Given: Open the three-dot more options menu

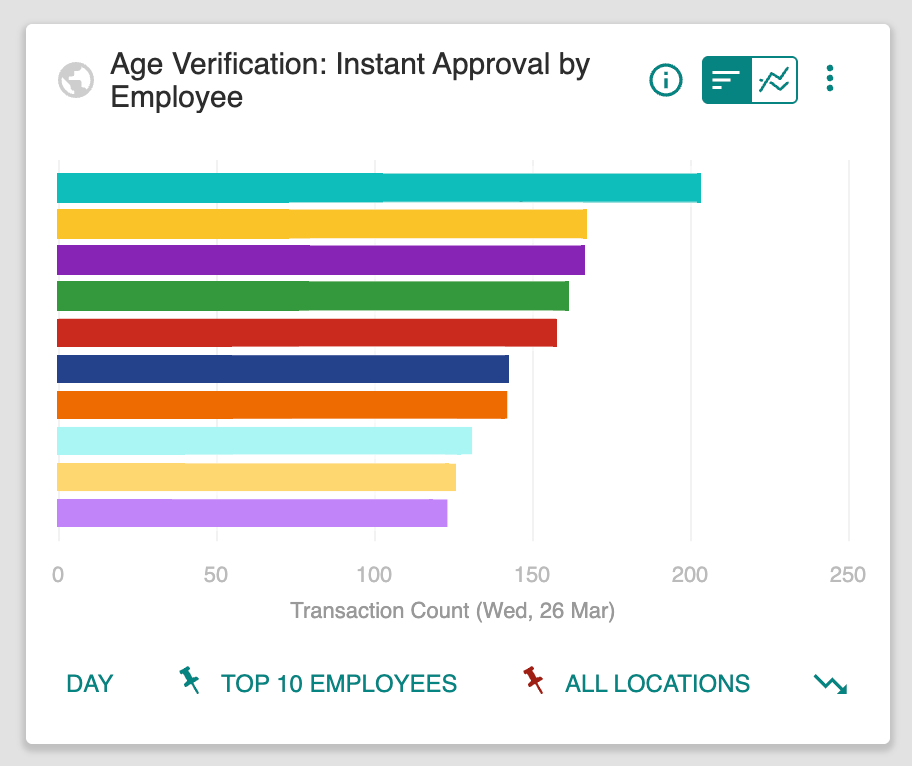Looking at the screenshot, I should click(830, 79).
